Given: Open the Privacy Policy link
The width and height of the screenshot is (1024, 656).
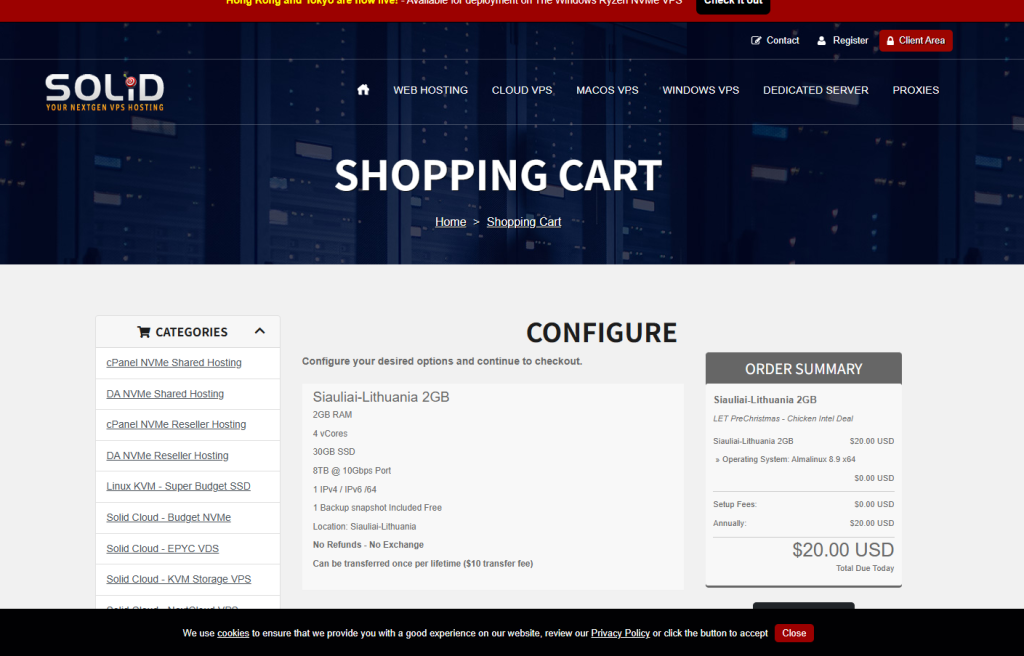Looking at the screenshot, I should [620, 633].
